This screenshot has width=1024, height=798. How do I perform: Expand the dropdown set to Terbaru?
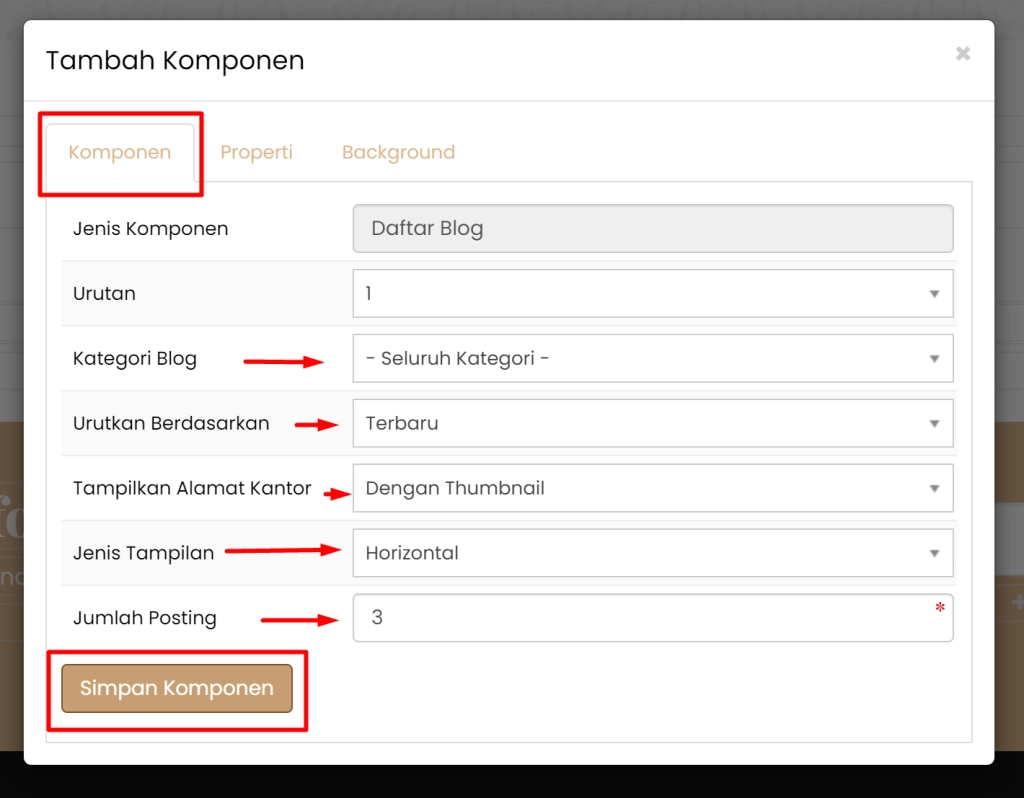pos(652,424)
